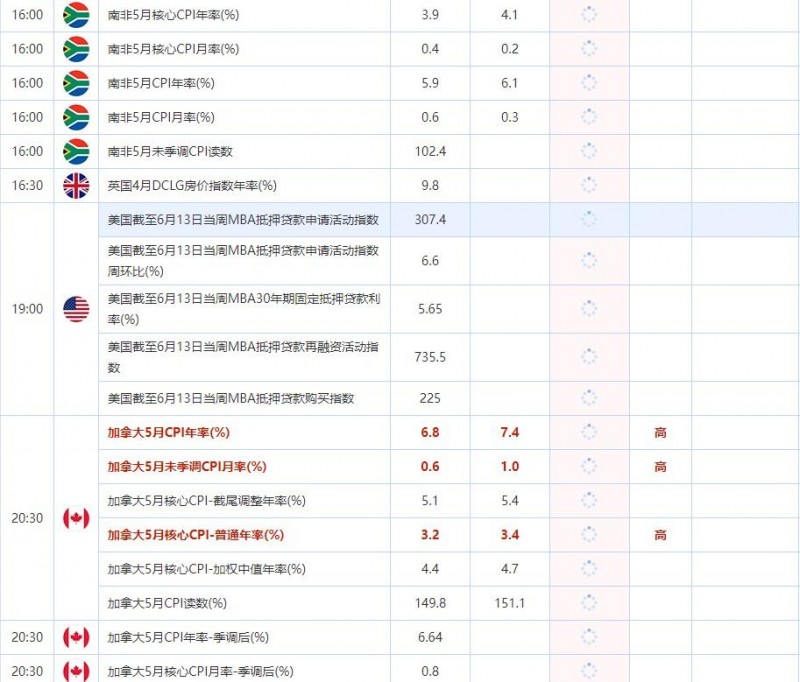The image size is (800, 682).
Task: Click previous value 102.4
Action: click(x=430, y=151)
